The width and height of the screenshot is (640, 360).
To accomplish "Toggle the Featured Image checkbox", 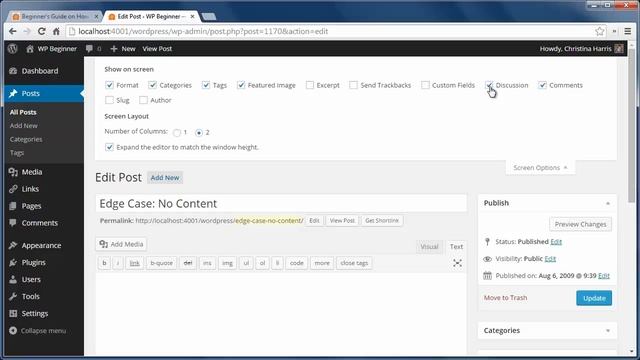I will point(241,85).
